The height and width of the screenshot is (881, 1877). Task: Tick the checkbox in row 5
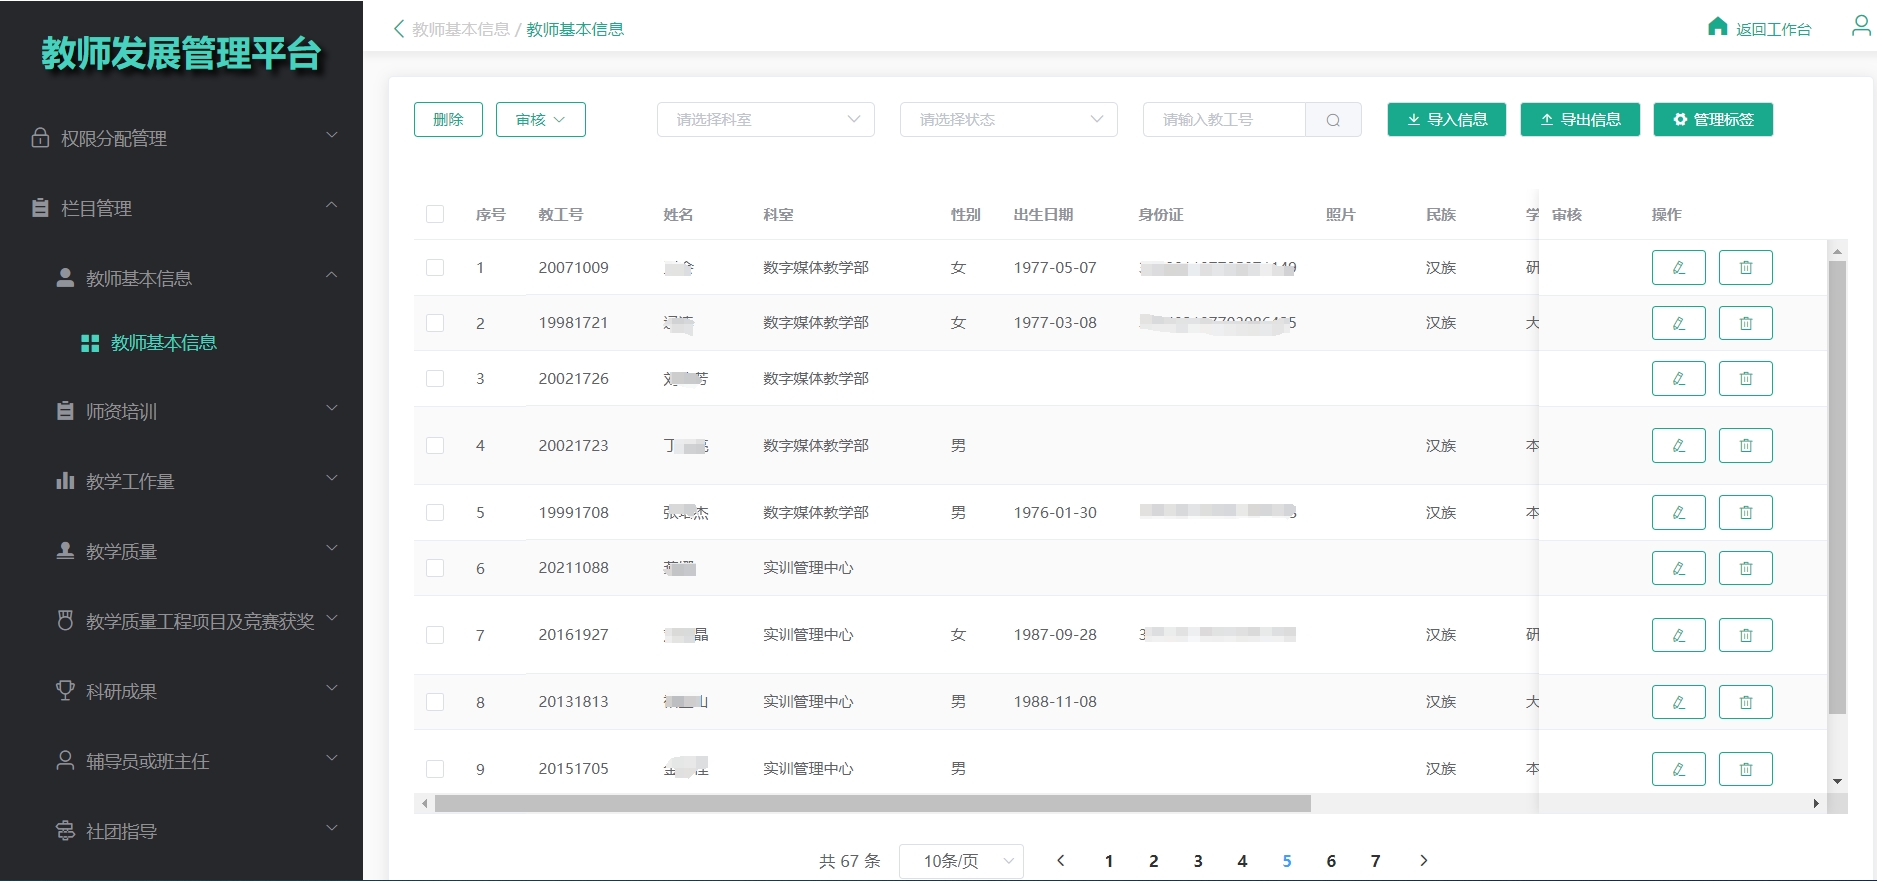(x=435, y=513)
